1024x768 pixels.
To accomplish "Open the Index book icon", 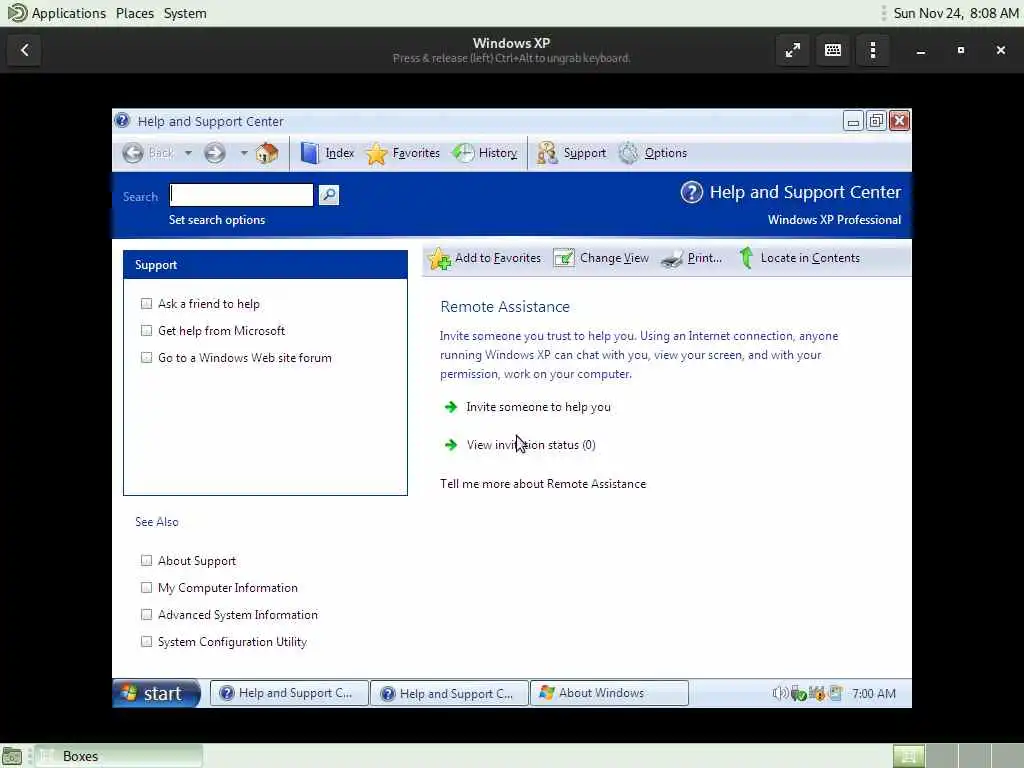I will click(310, 153).
